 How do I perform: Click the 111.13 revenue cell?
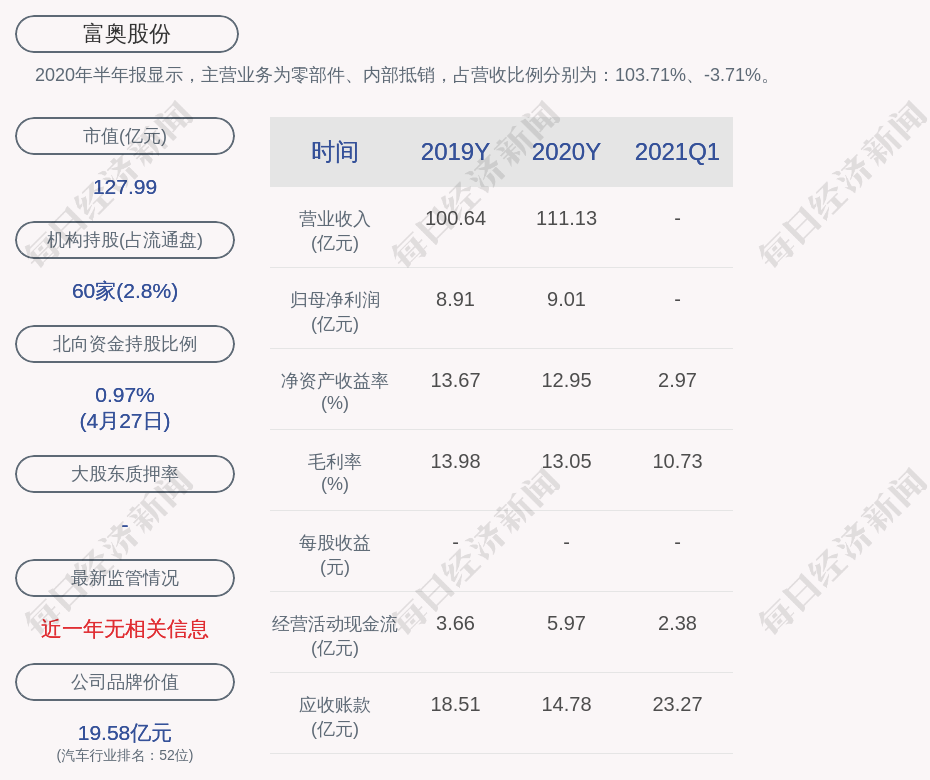(566, 218)
